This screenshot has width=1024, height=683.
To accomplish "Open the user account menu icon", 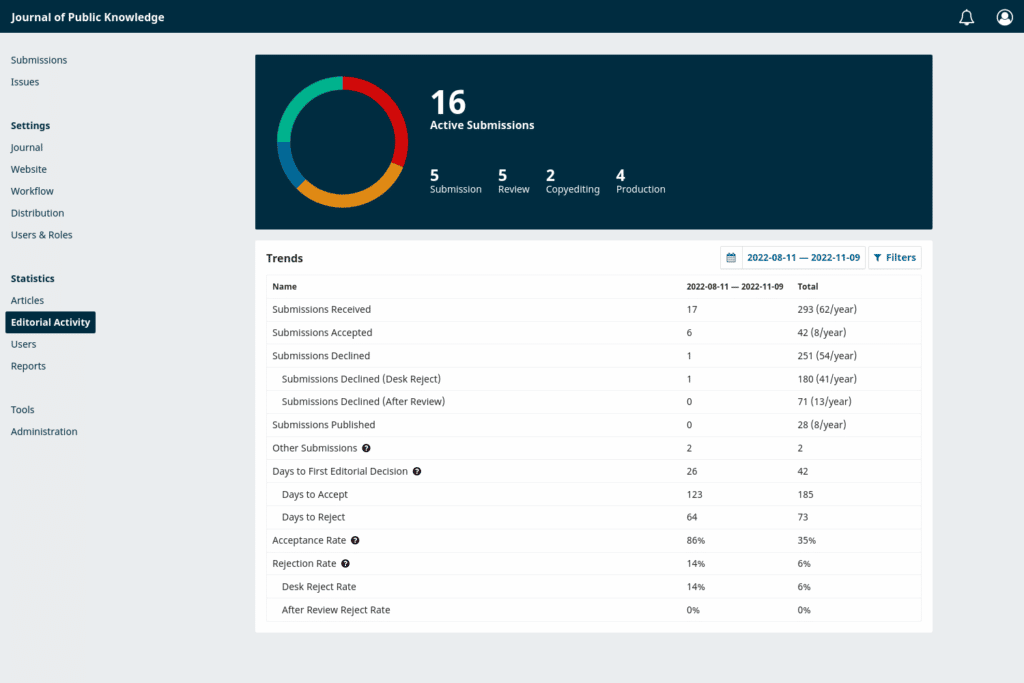I will (1004, 17).
